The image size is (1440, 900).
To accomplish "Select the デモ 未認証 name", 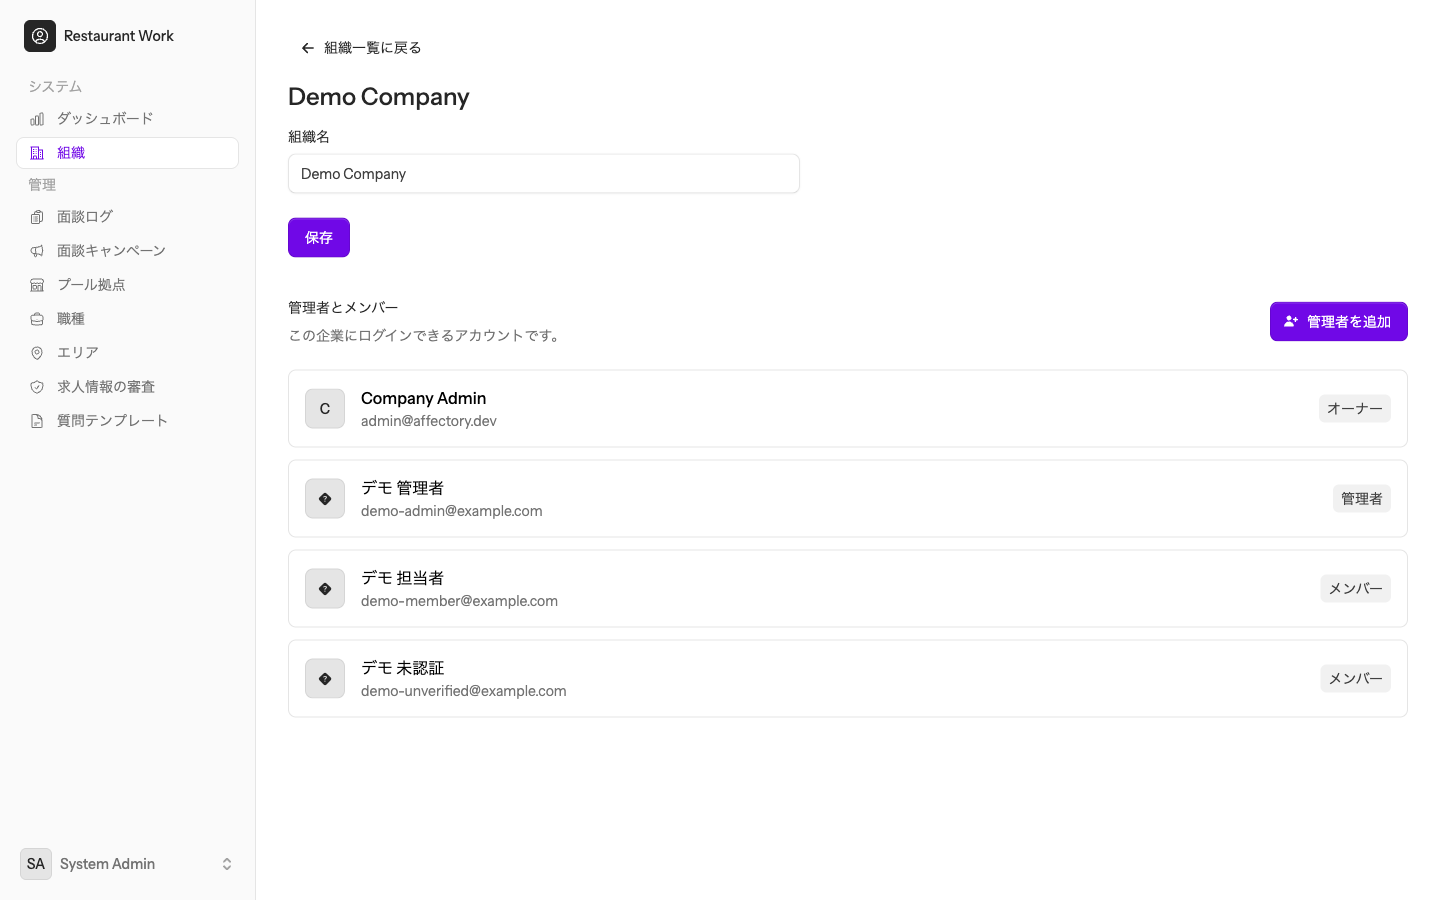I will click(403, 668).
